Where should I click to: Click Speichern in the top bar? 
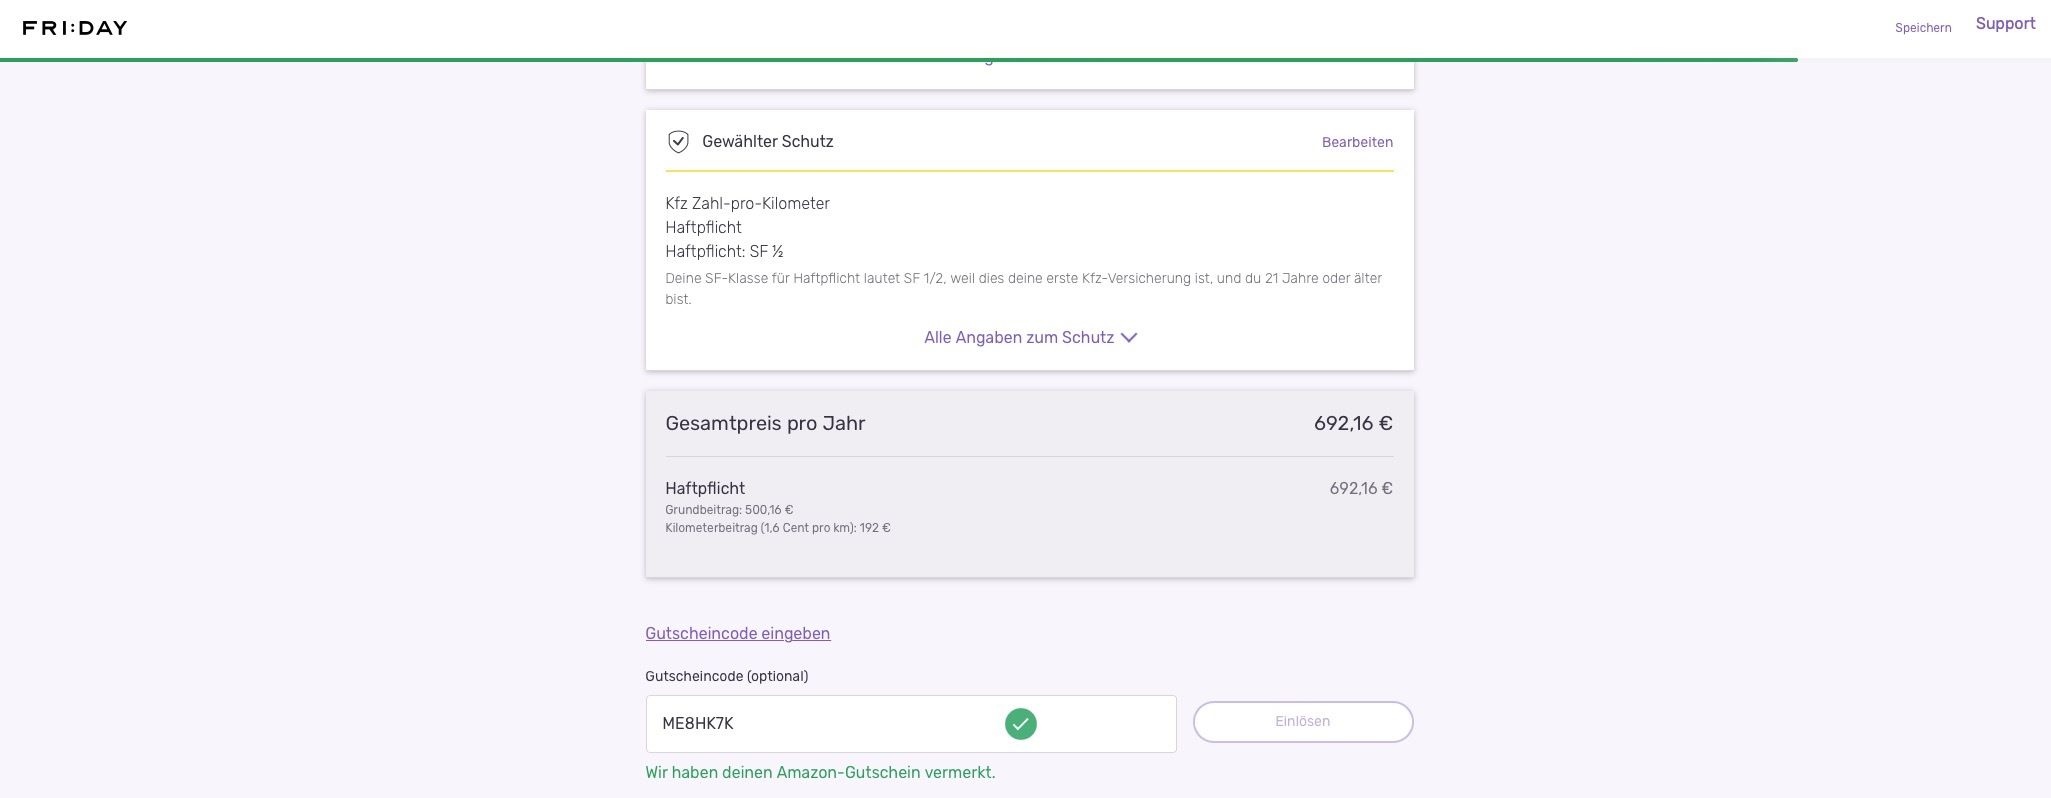[1922, 28]
